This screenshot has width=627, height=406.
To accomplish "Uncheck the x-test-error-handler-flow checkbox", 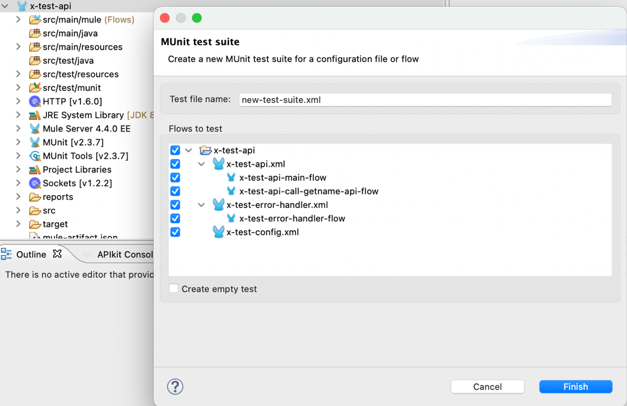I will click(175, 218).
